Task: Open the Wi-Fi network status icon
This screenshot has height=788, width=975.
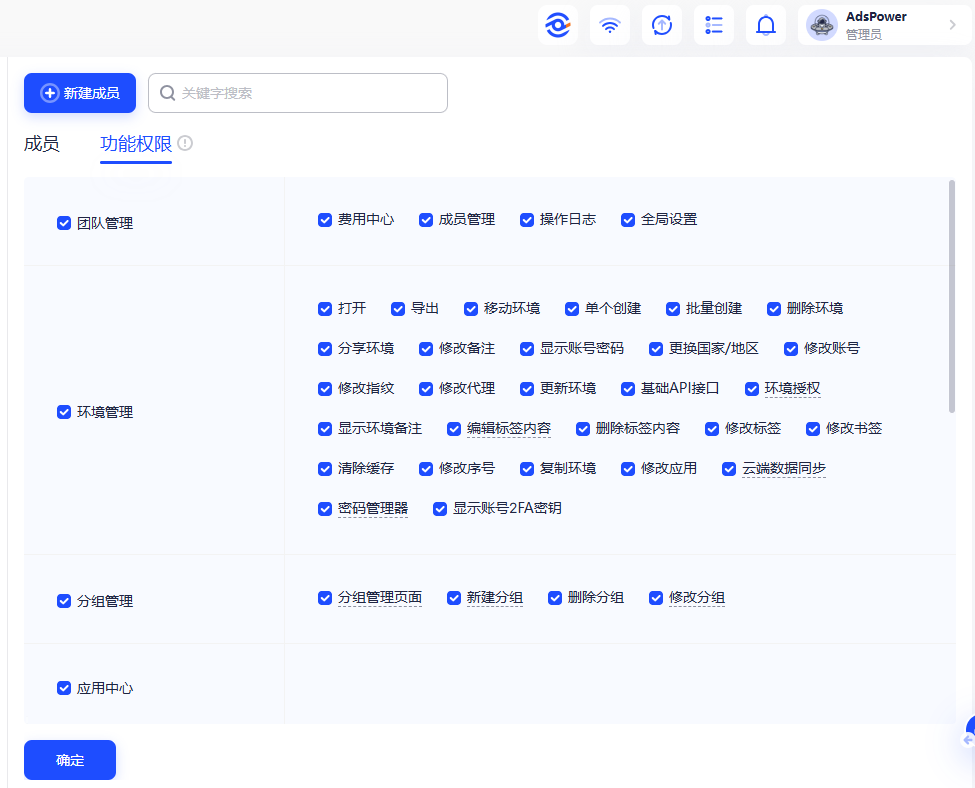Action: (x=610, y=25)
